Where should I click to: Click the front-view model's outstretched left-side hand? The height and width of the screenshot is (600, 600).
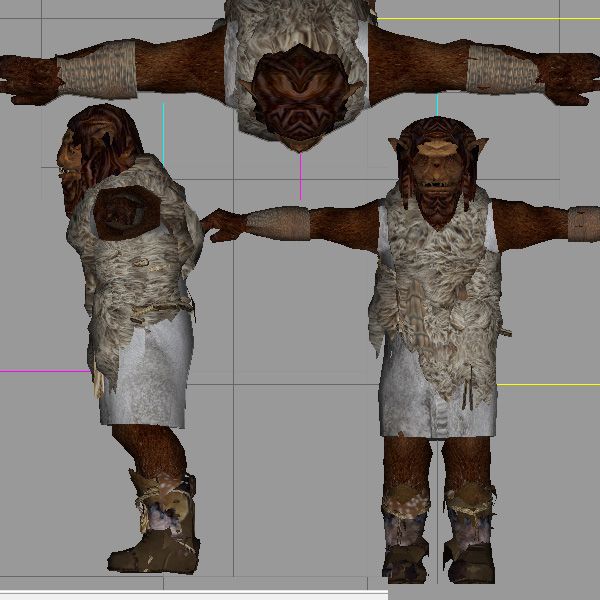pyautogui.click(x=222, y=224)
